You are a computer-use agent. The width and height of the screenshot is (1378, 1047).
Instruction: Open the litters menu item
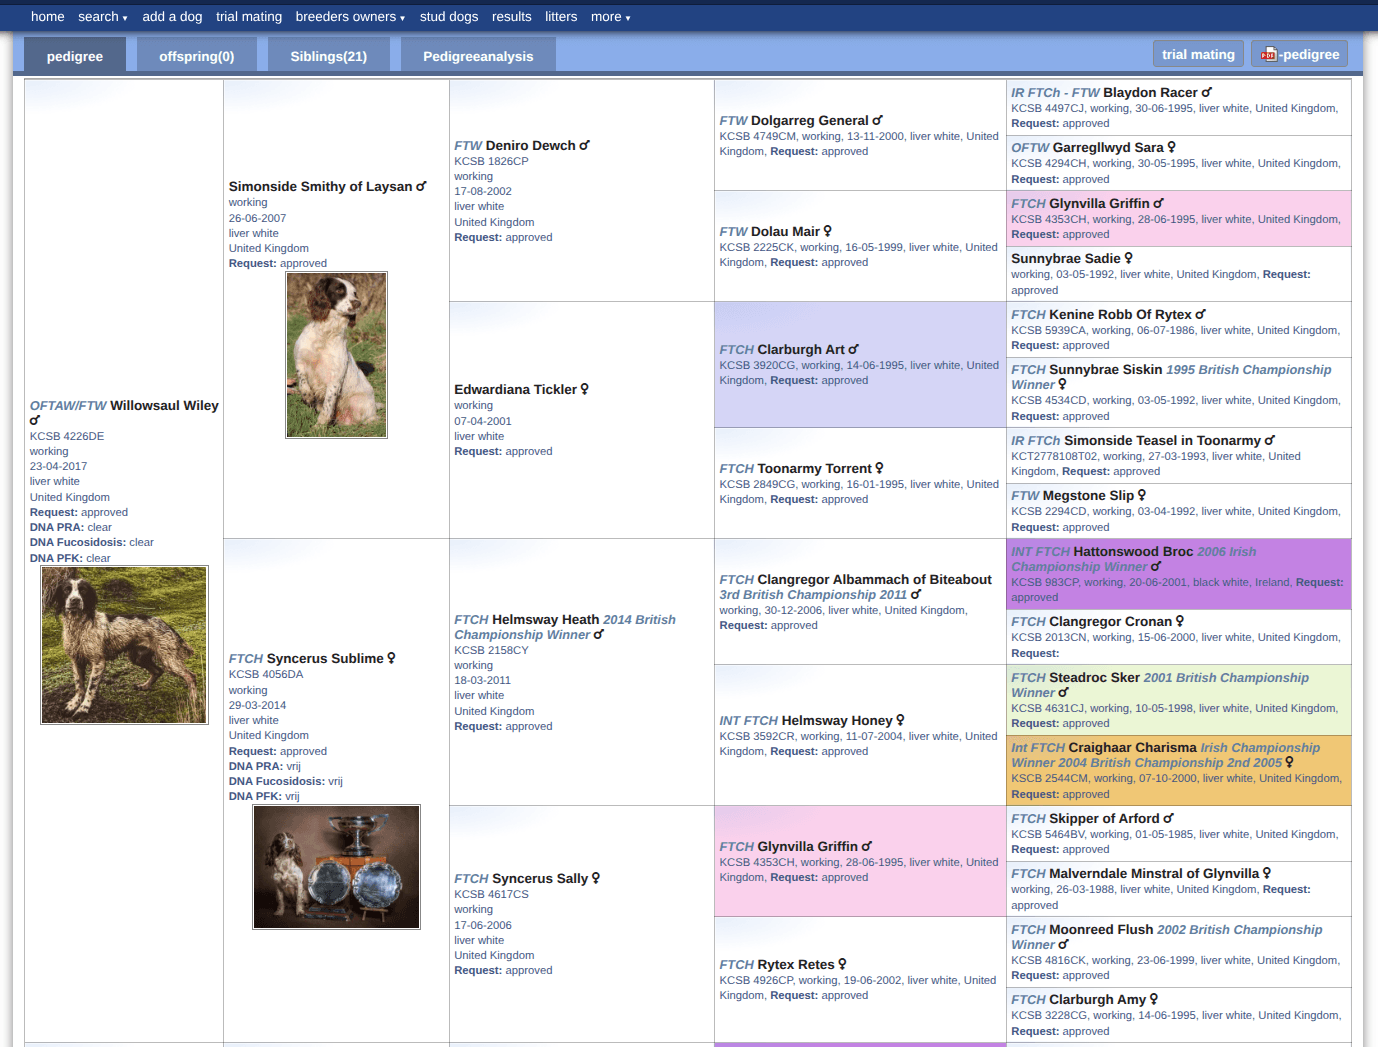[x=561, y=16]
